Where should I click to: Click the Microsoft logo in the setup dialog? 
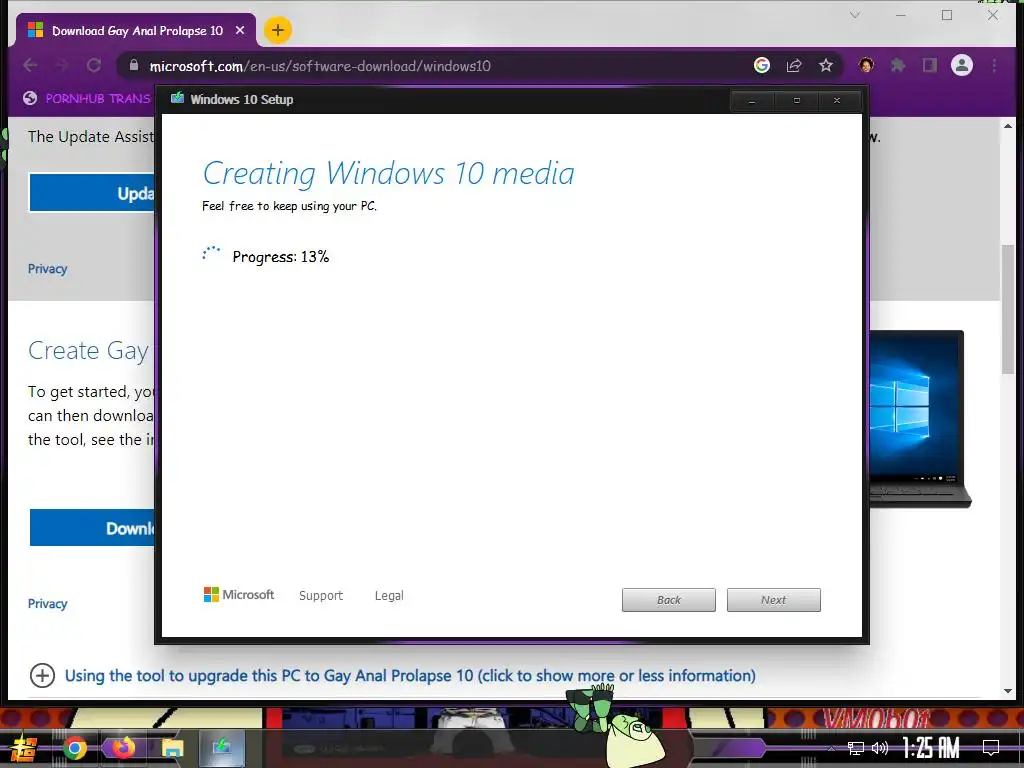(x=239, y=595)
